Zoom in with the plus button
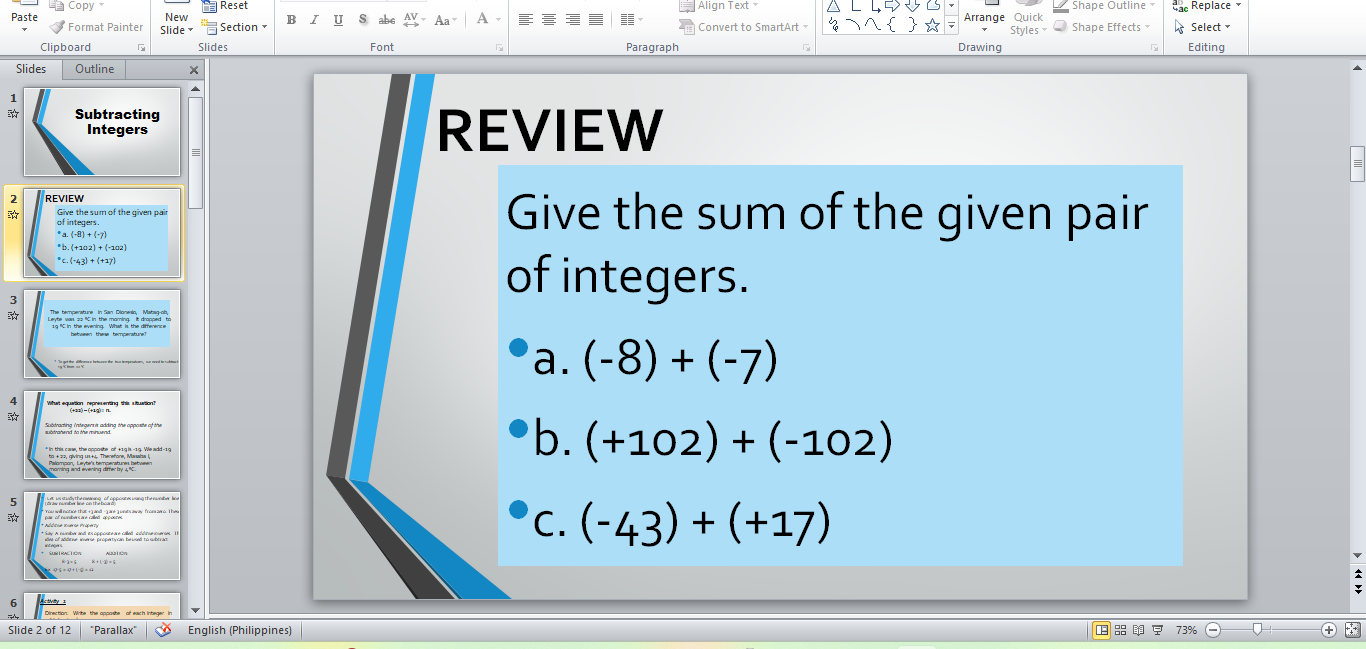 click(x=1329, y=630)
